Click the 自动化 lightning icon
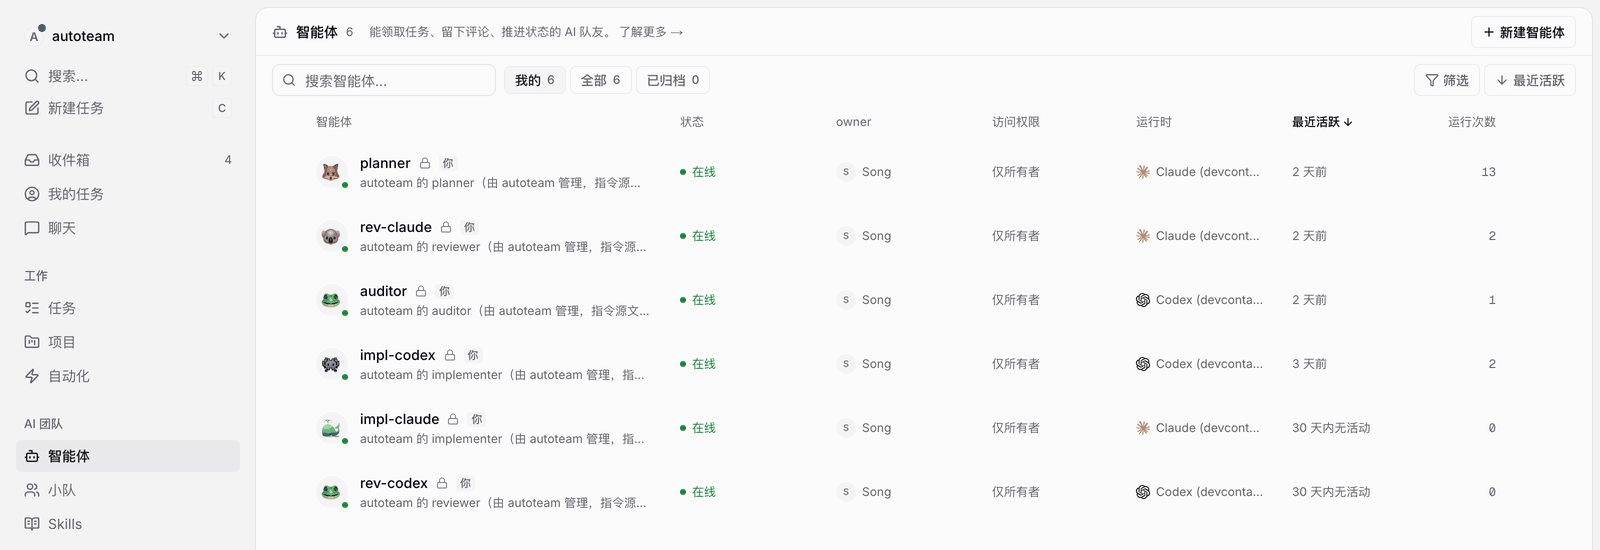This screenshot has height=550, width=1600. tap(32, 376)
